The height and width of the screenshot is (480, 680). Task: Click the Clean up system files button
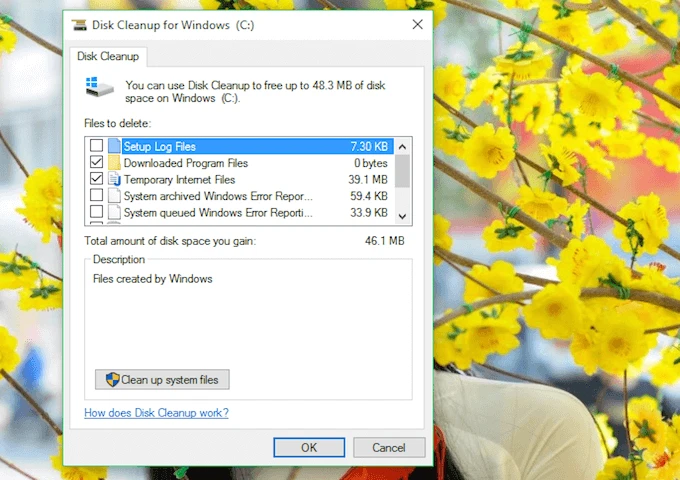point(162,379)
